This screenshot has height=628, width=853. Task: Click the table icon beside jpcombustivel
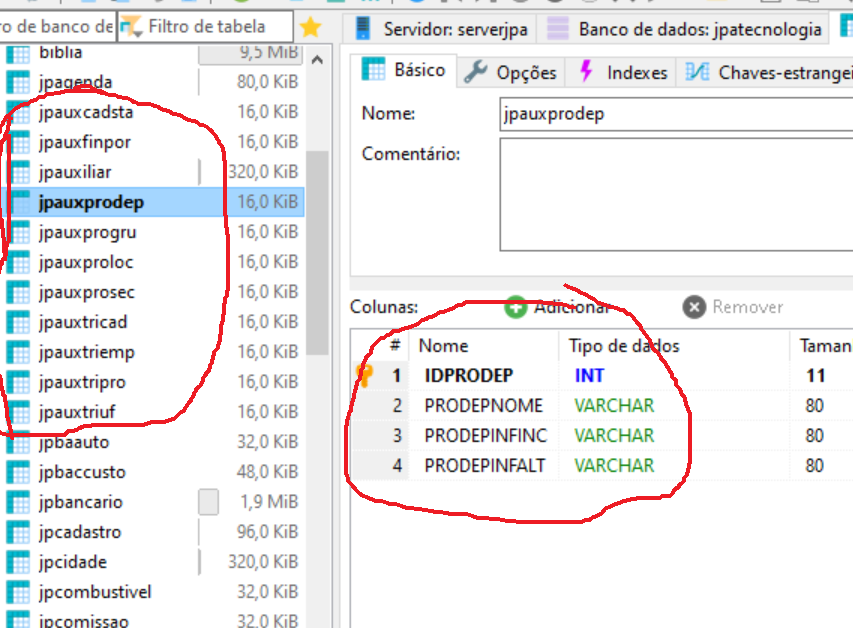[x=18, y=592]
